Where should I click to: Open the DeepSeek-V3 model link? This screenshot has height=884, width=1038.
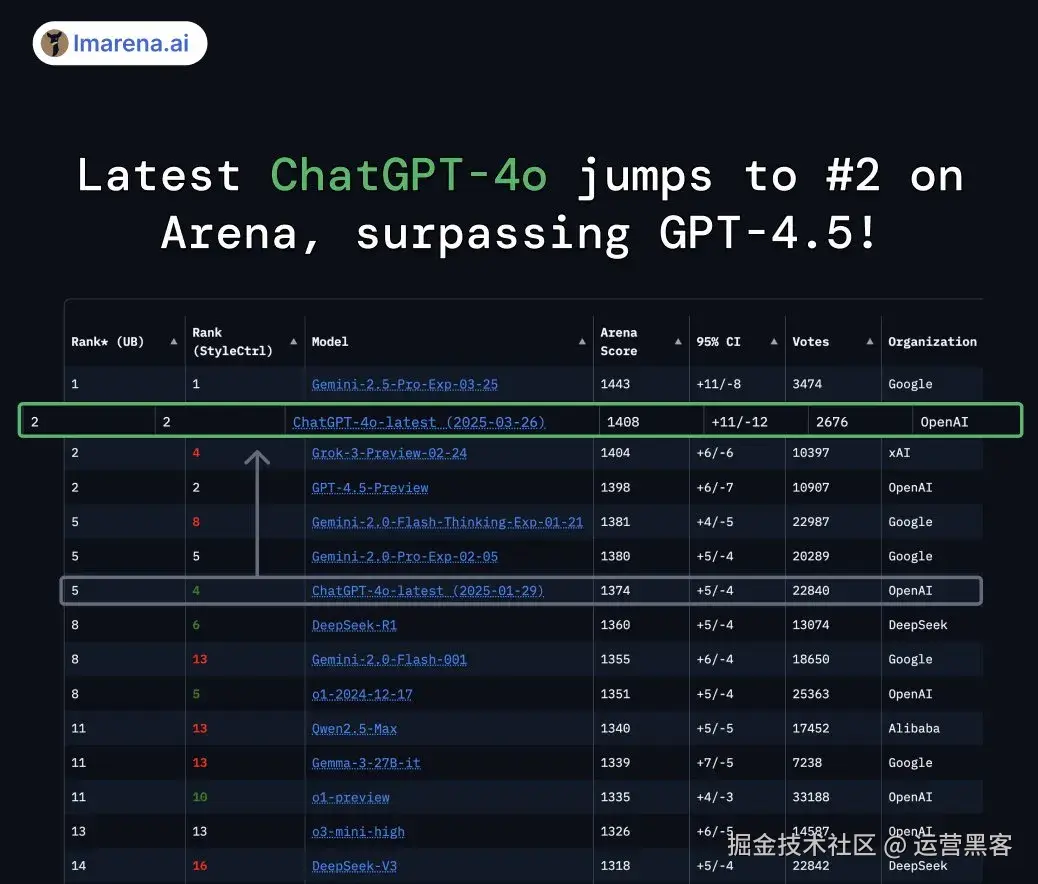coord(354,866)
